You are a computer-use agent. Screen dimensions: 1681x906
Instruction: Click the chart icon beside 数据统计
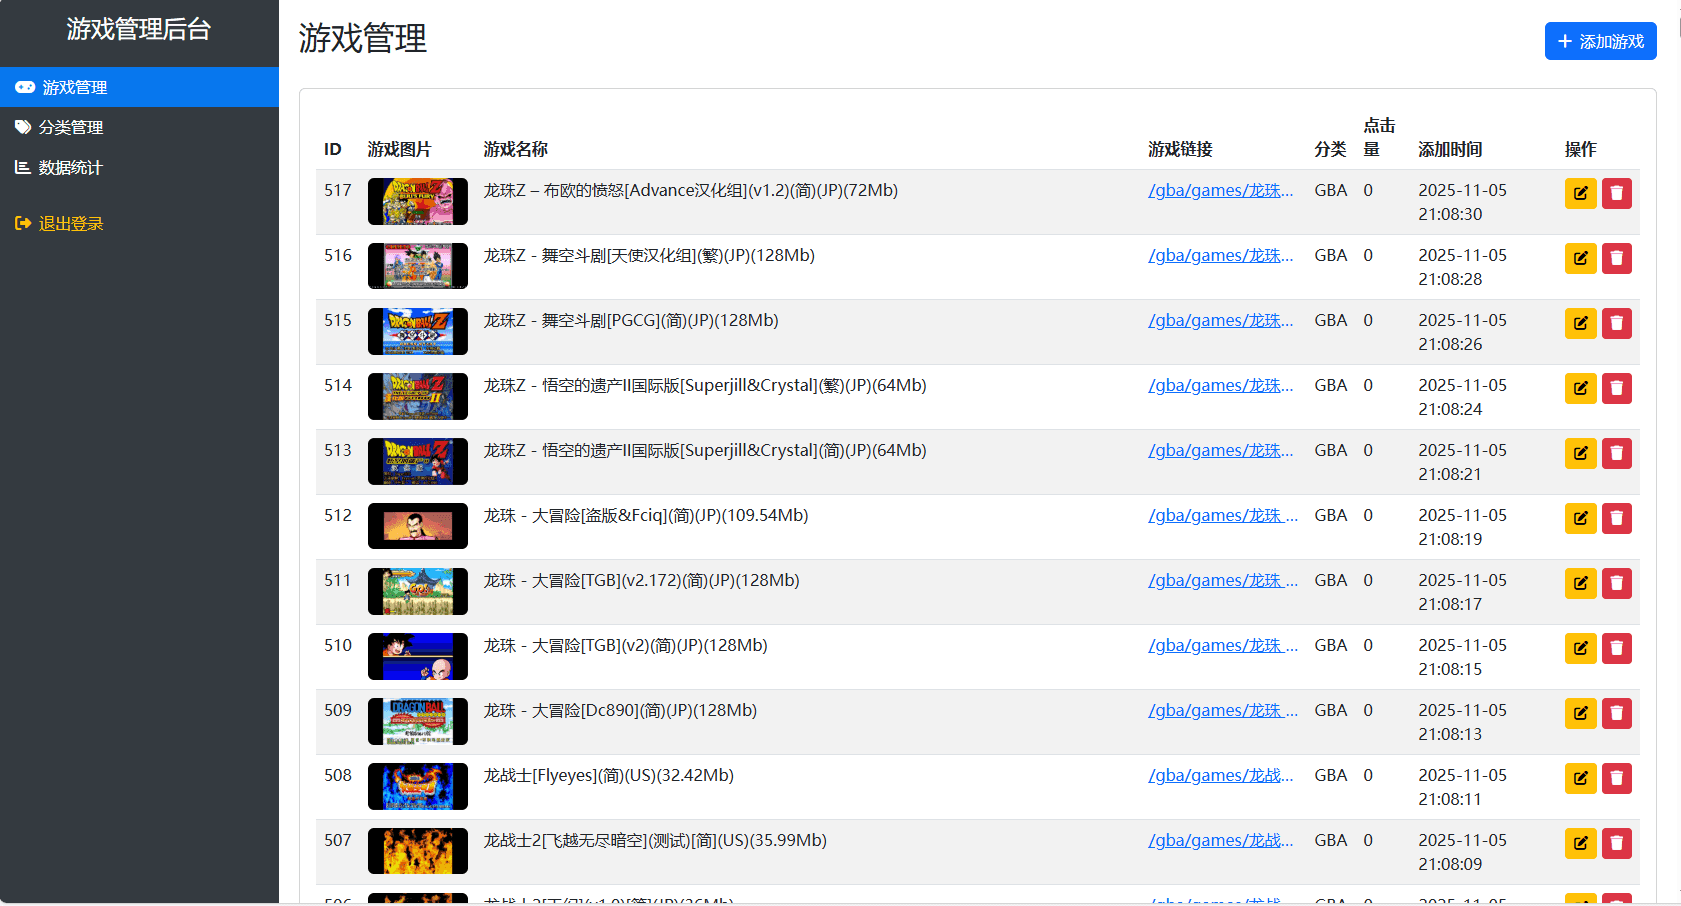[x=23, y=167]
